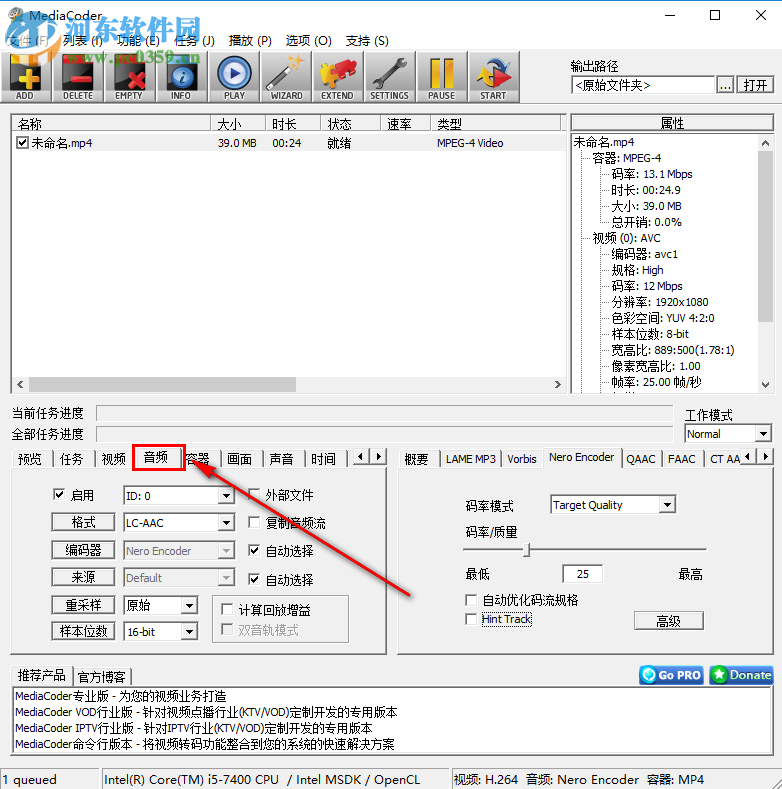Image resolution: width=782 pixels, height=789 pixels.
Task: Open the 播放 (P) menu
Action: pos(250,41)
